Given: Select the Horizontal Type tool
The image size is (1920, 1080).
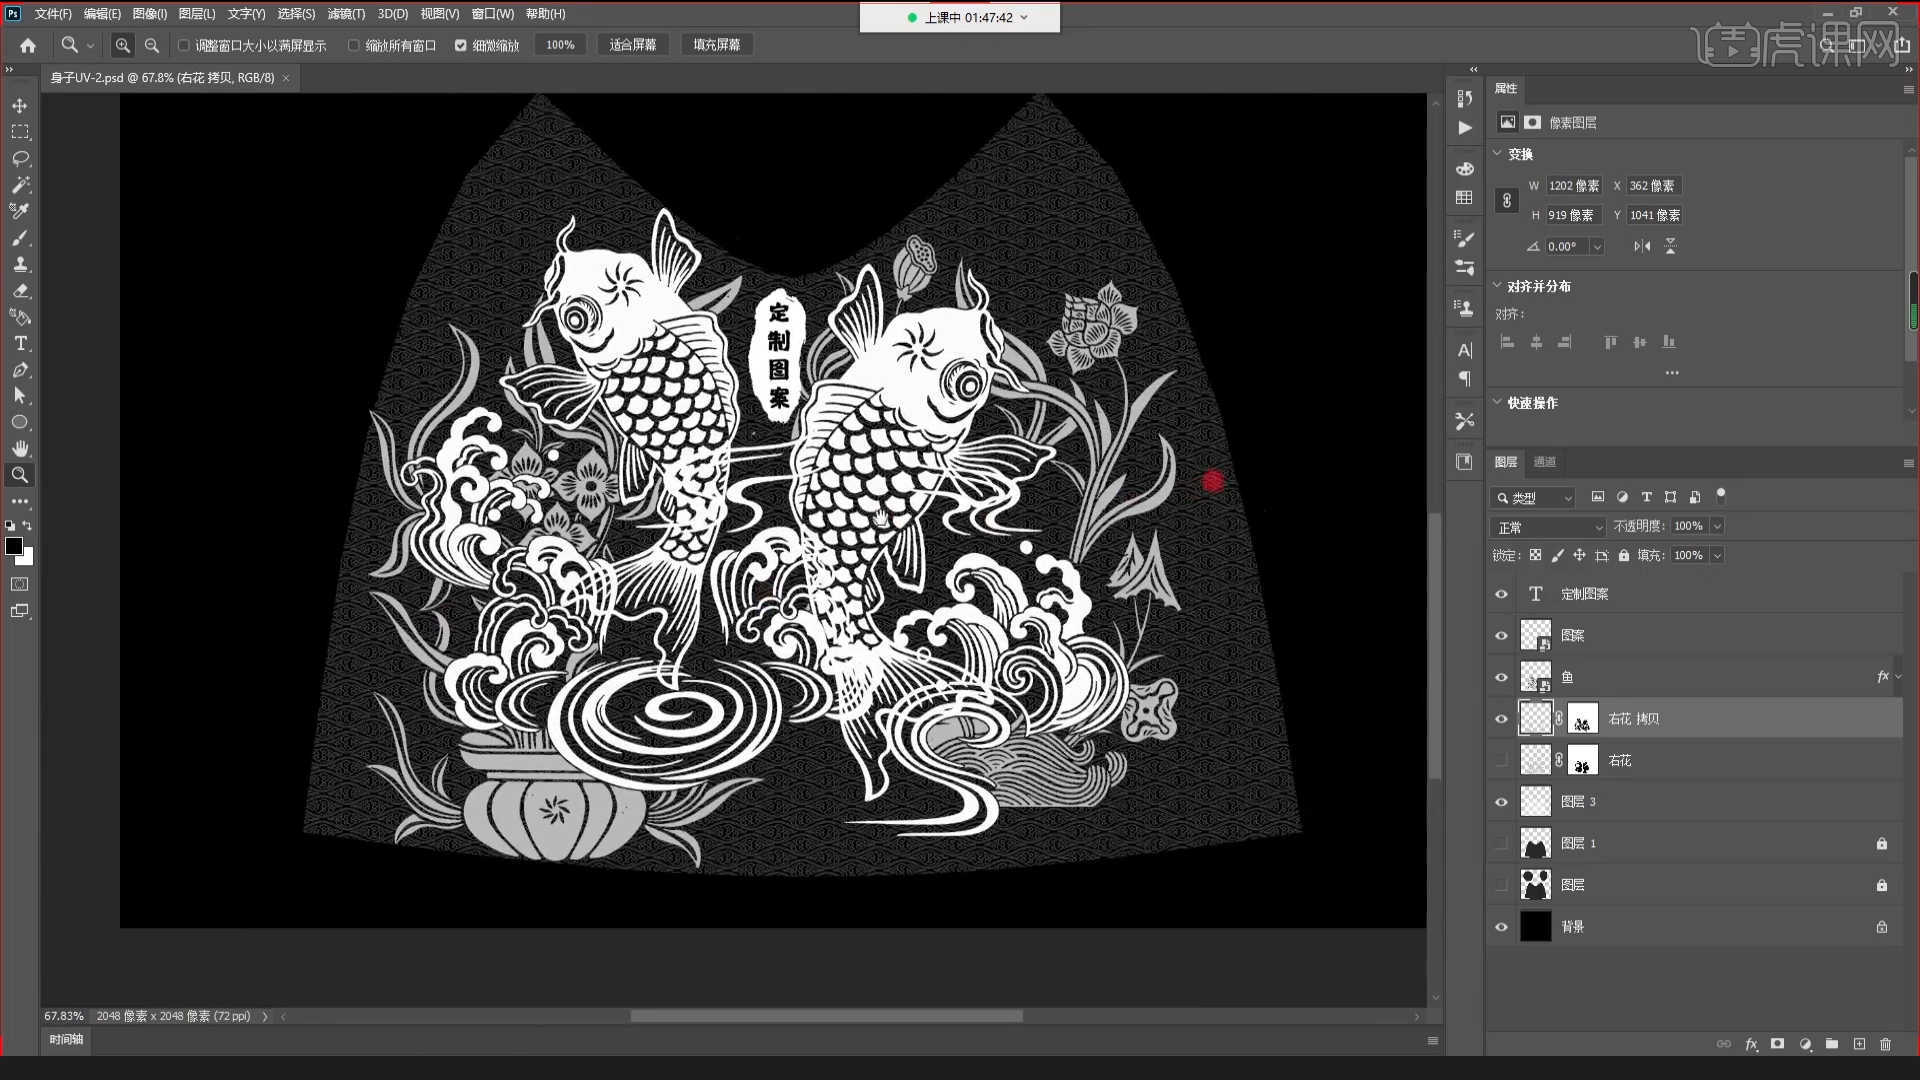Looking at the screenshot, I should point(20,343).
